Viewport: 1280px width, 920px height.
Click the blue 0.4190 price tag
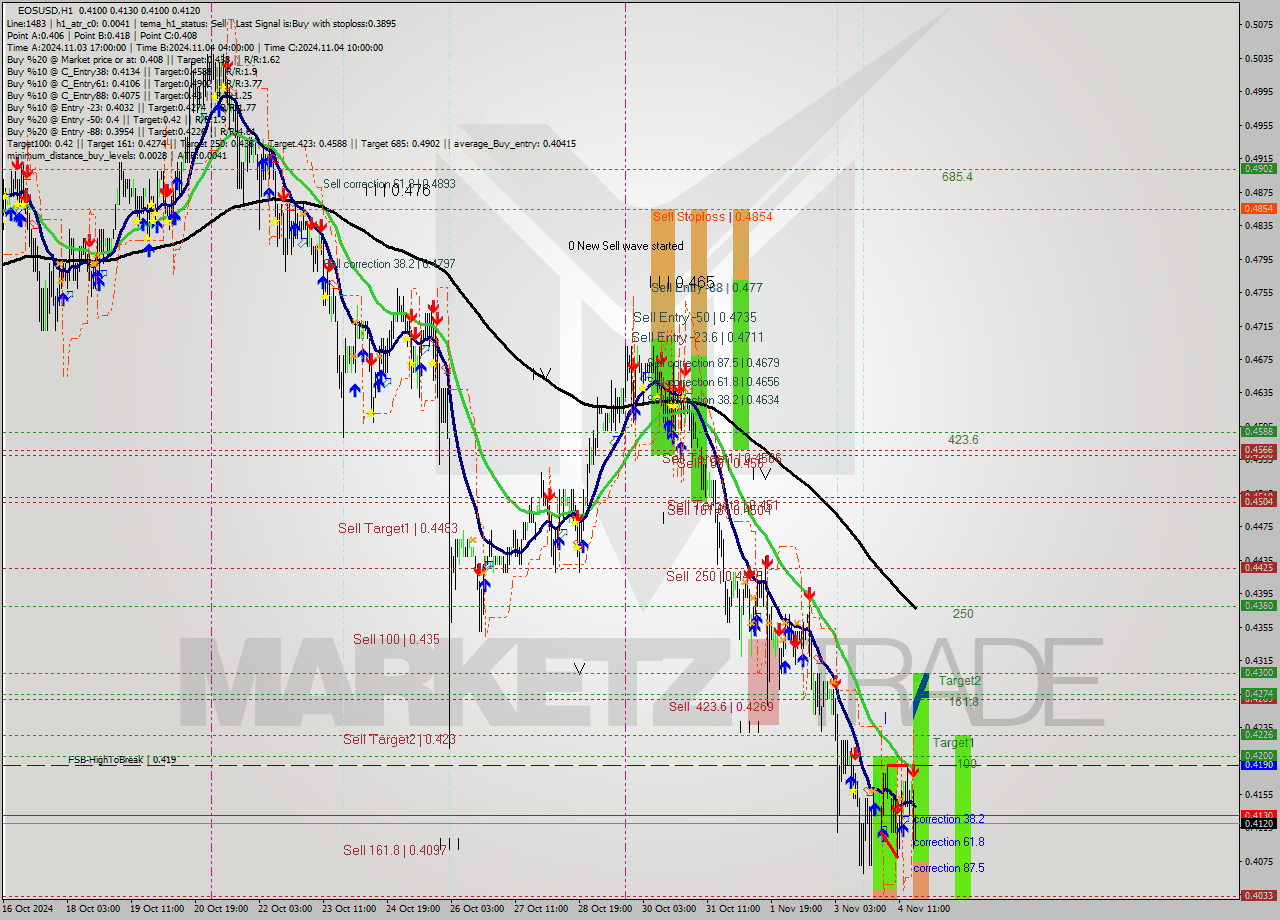[x=1257, y=765]
